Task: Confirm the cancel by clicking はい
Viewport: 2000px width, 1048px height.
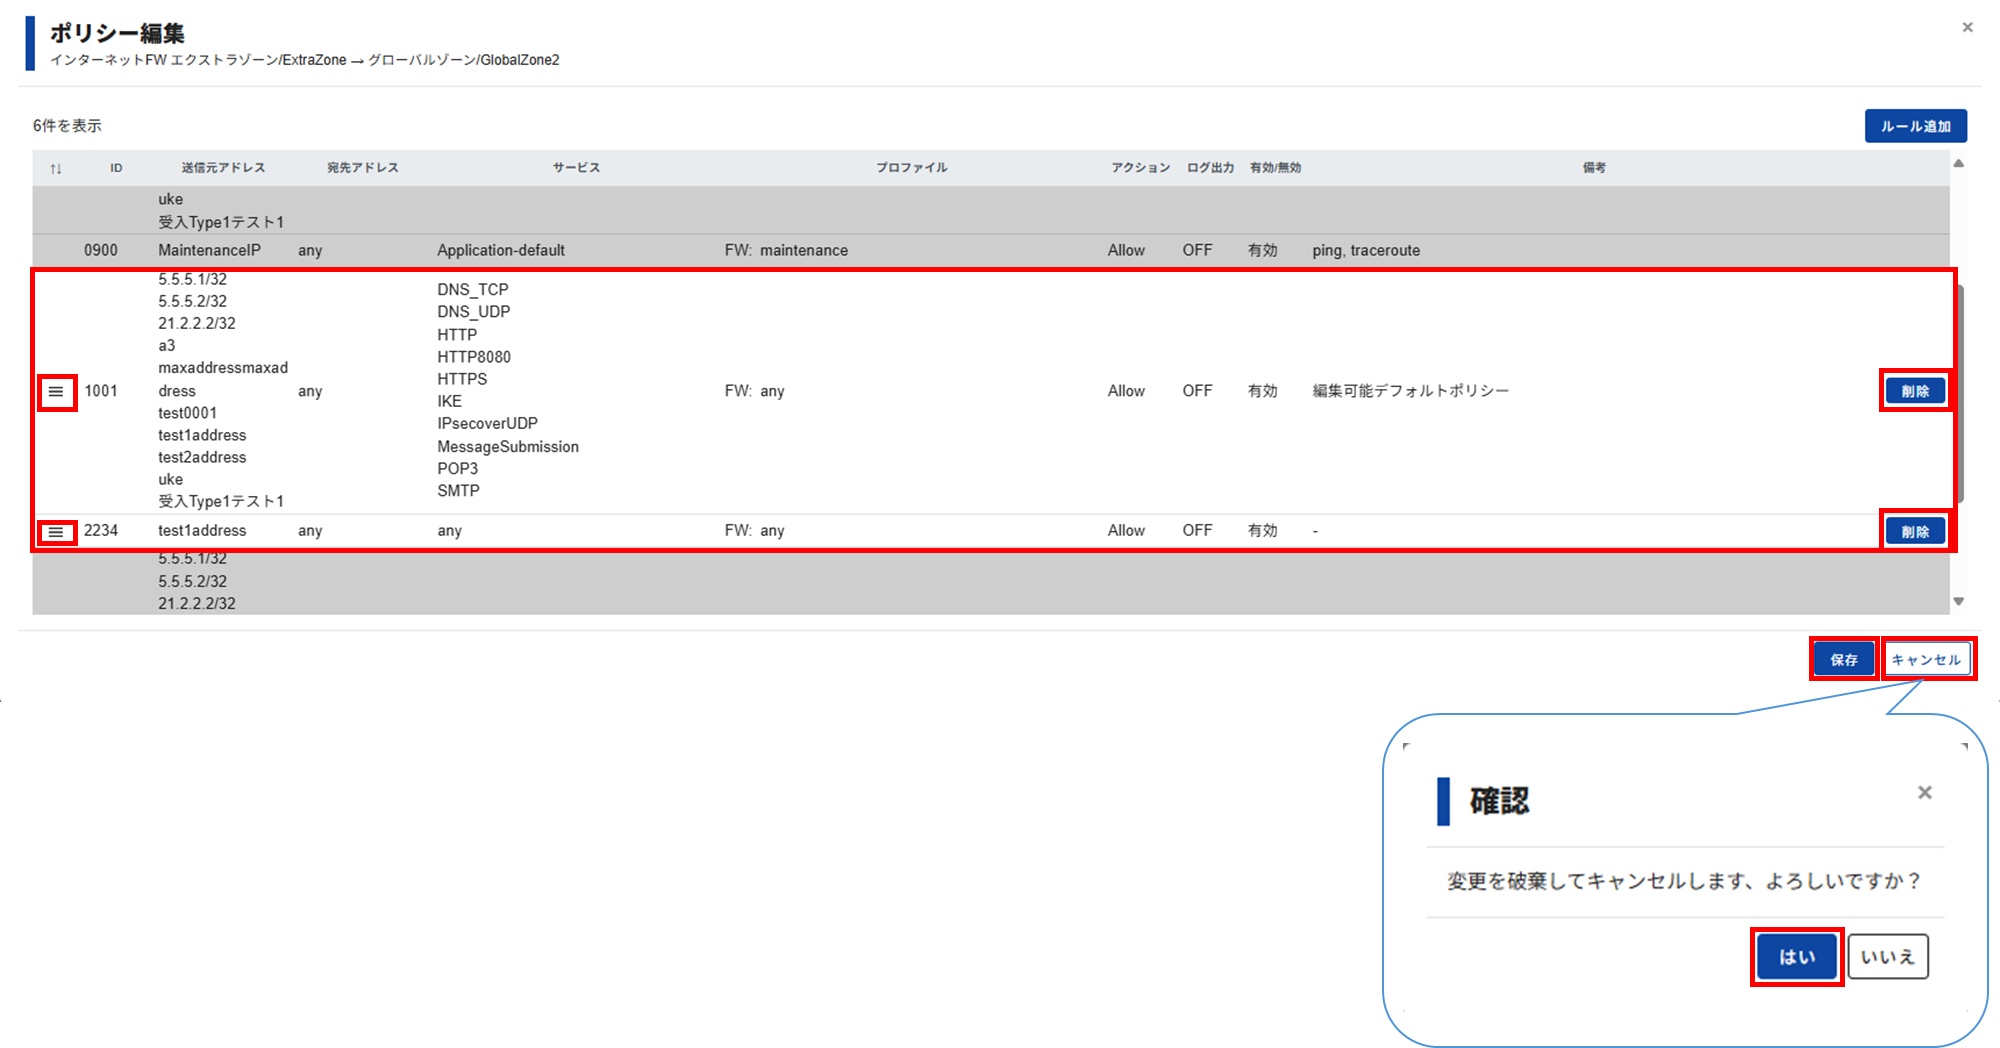Action: click(1796, 957)
